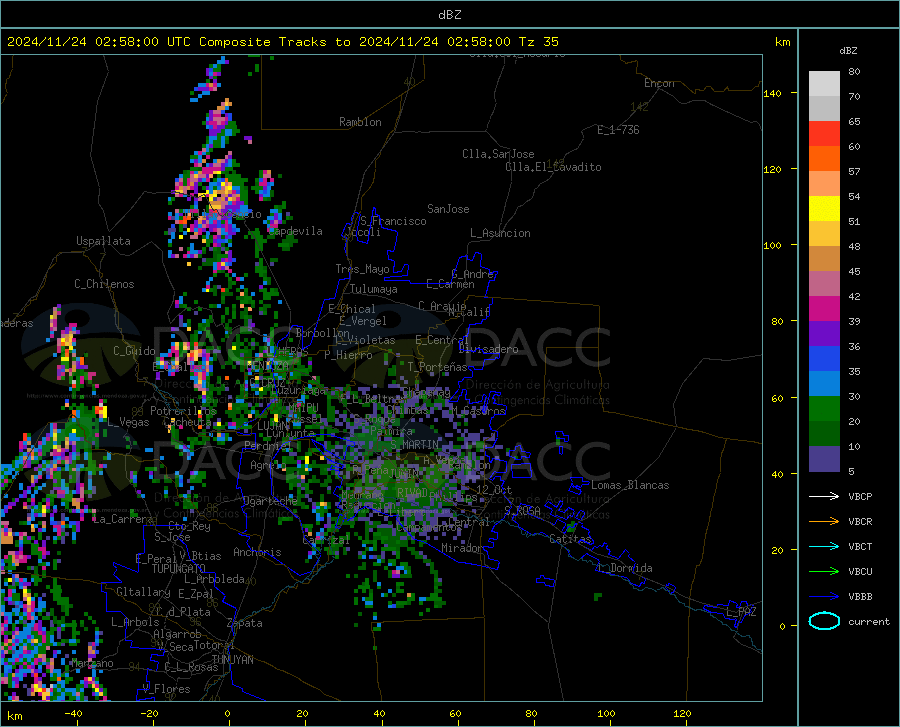Pick the red 60-65 dBZ swatch
Viewport: 900px width, 727px height.
tap(824, 134)
